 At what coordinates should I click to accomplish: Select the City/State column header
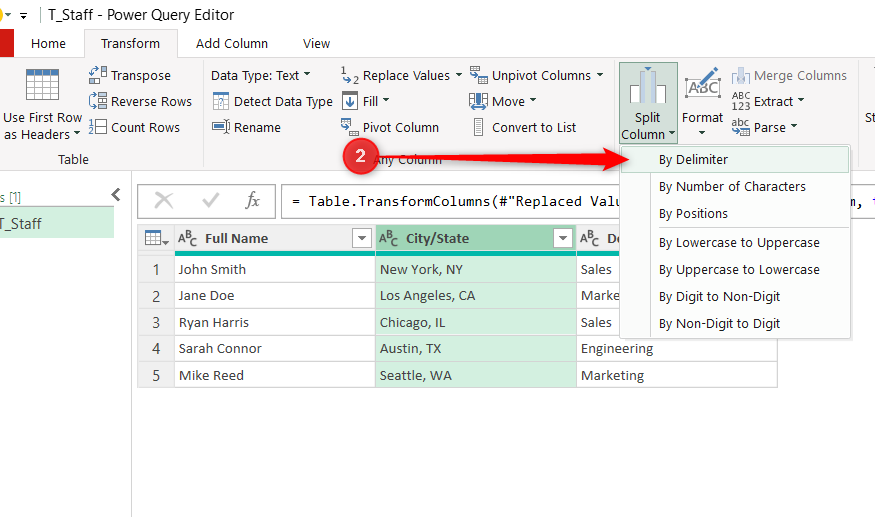(475, 238)
